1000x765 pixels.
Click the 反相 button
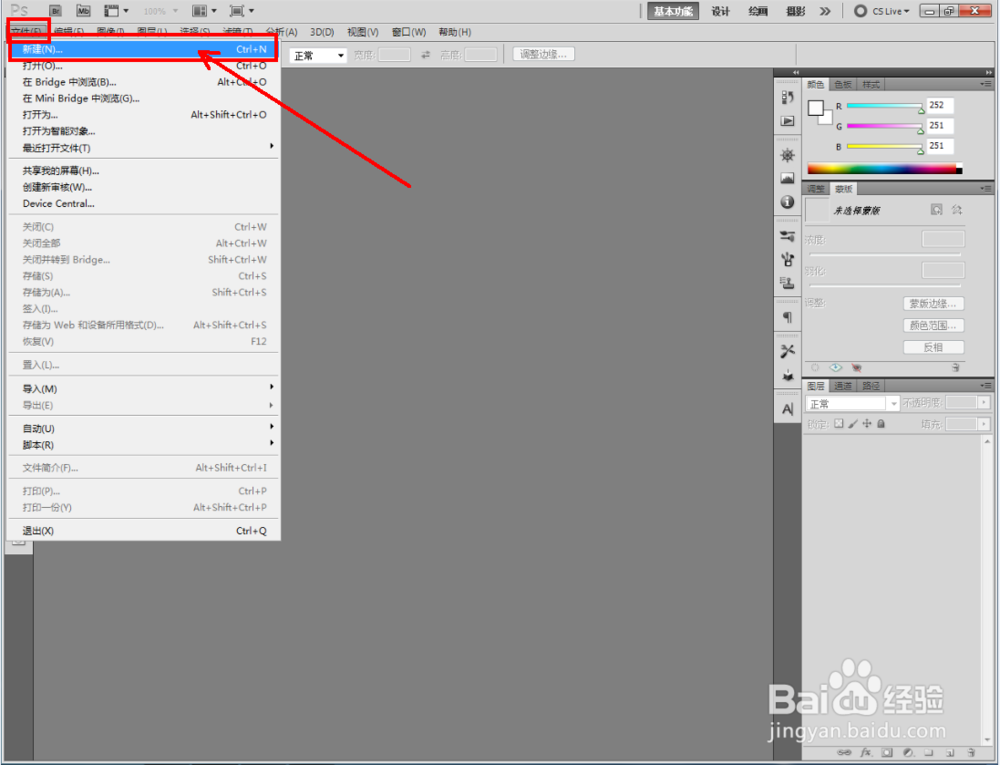[933, 347]
